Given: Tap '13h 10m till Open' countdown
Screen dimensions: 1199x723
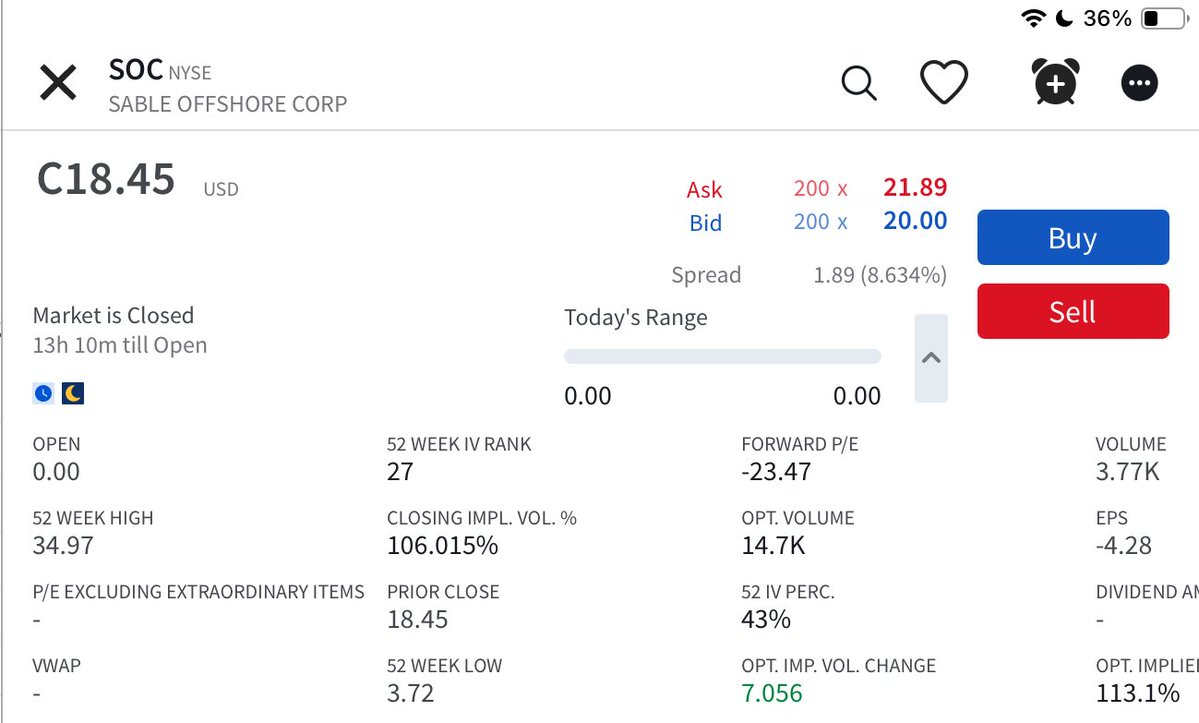Looking at the screenshot, I should [x=120, y=345].
